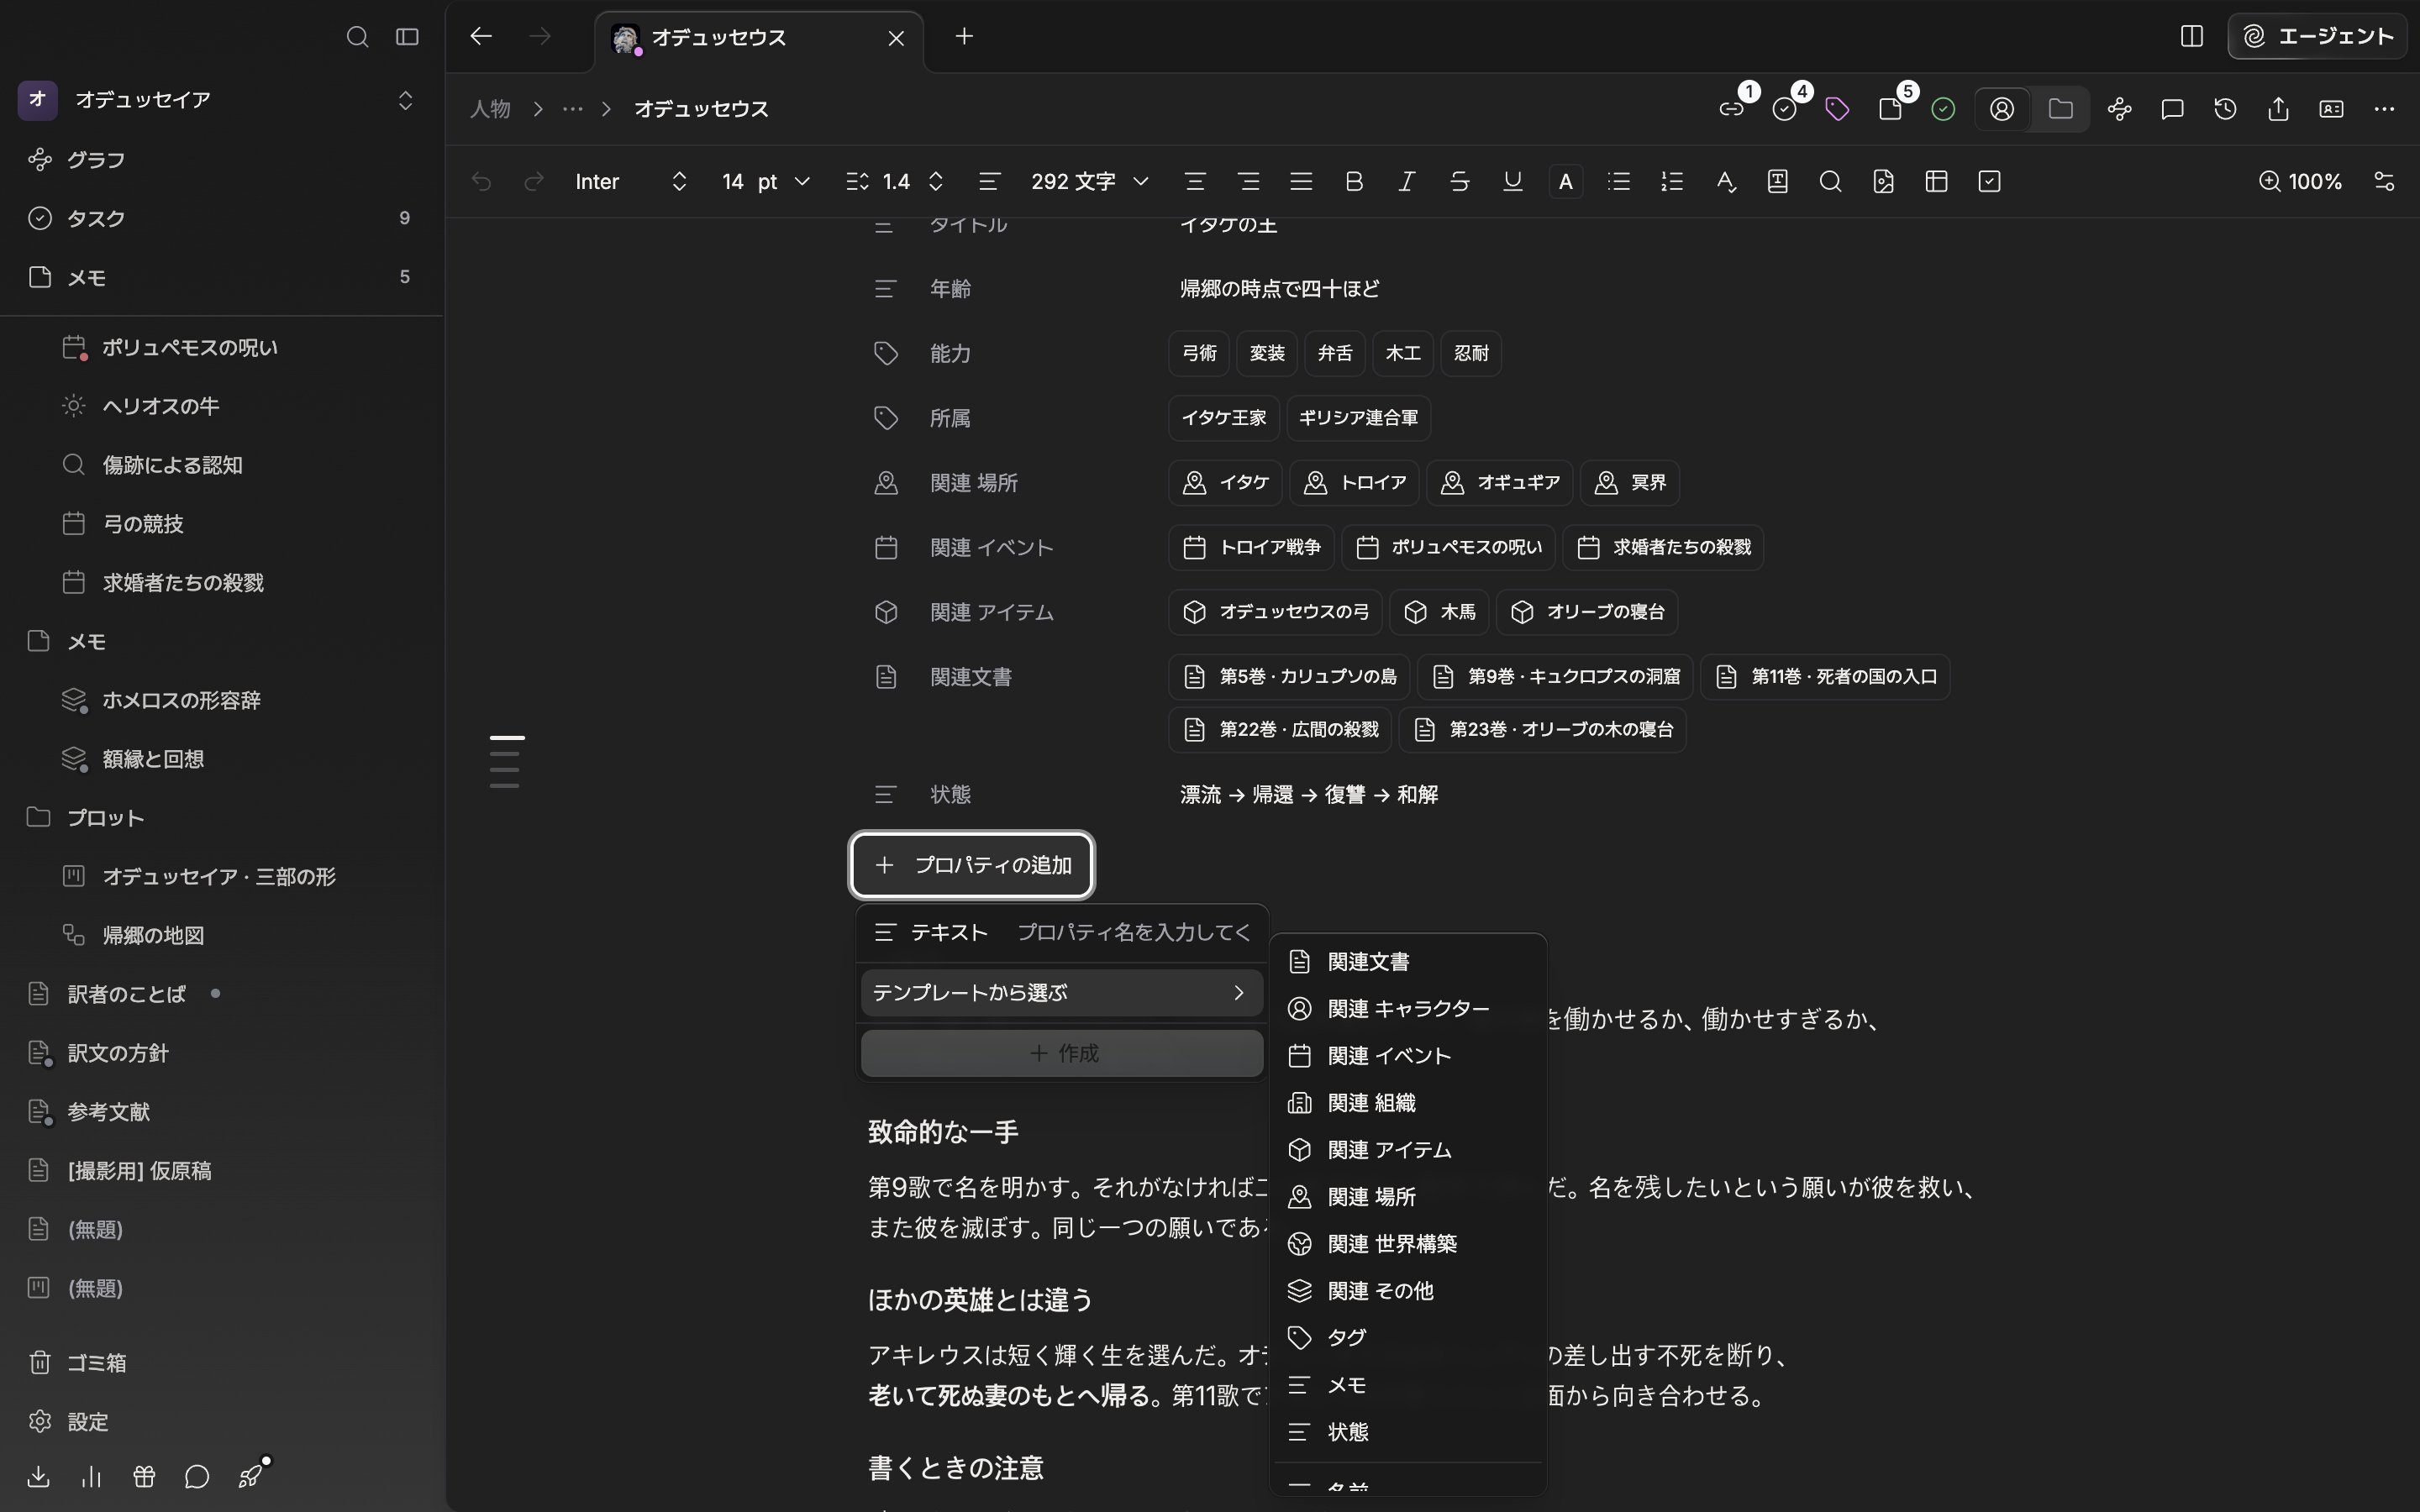
Task: Insert a bulleted list
Action: pos(1619,182)
